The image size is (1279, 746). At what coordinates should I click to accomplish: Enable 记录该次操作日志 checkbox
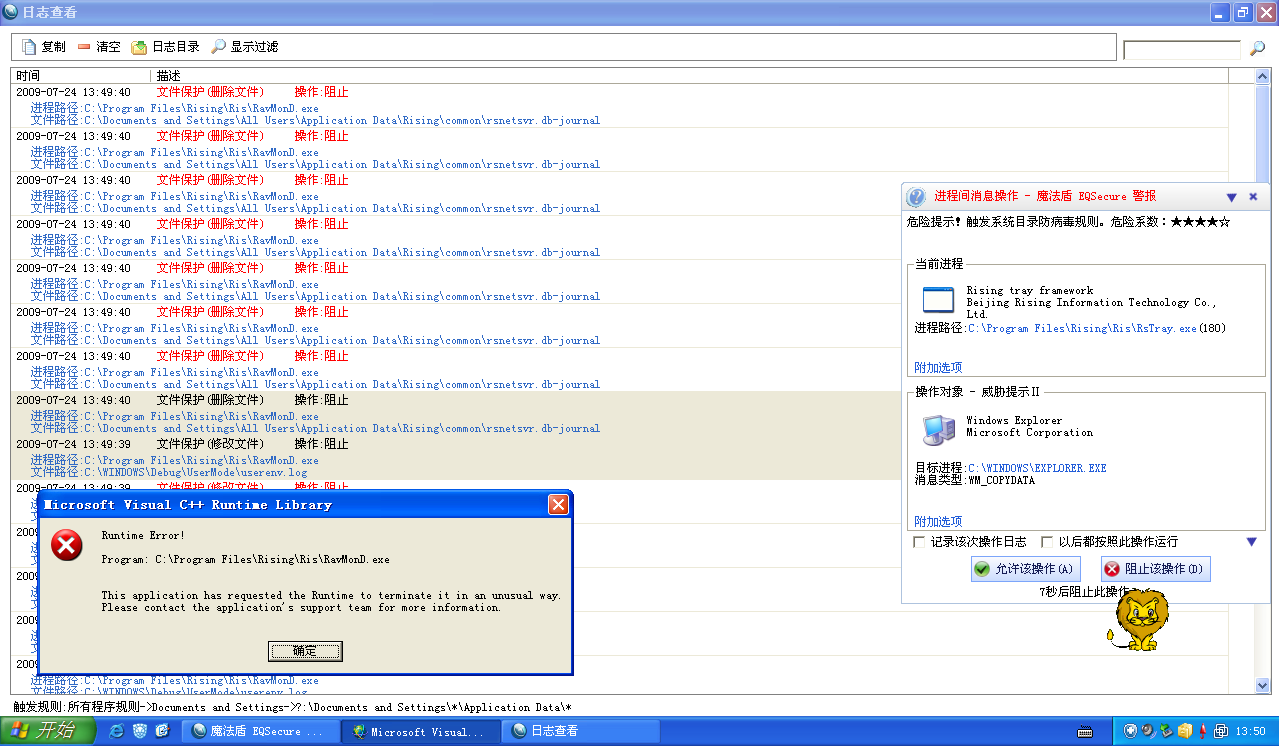coord(919,542)
